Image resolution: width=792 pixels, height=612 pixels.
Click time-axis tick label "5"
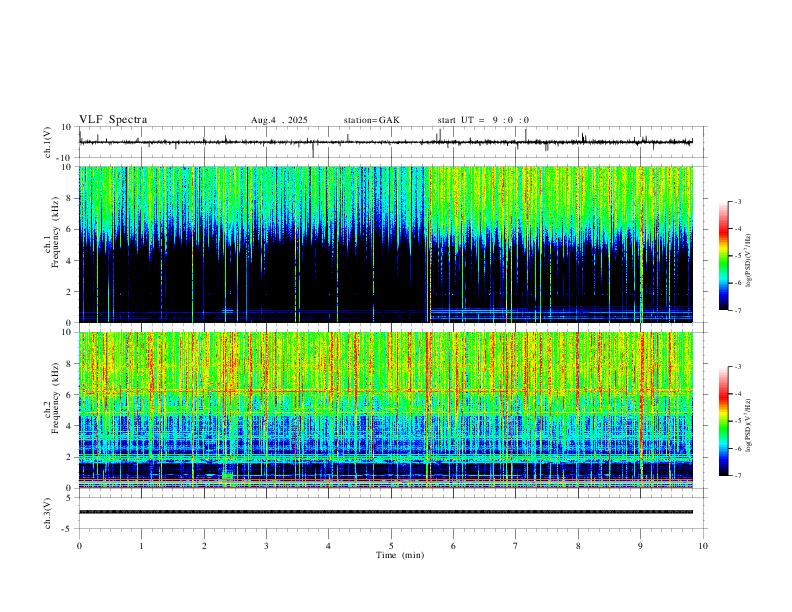tap(391, 546)
